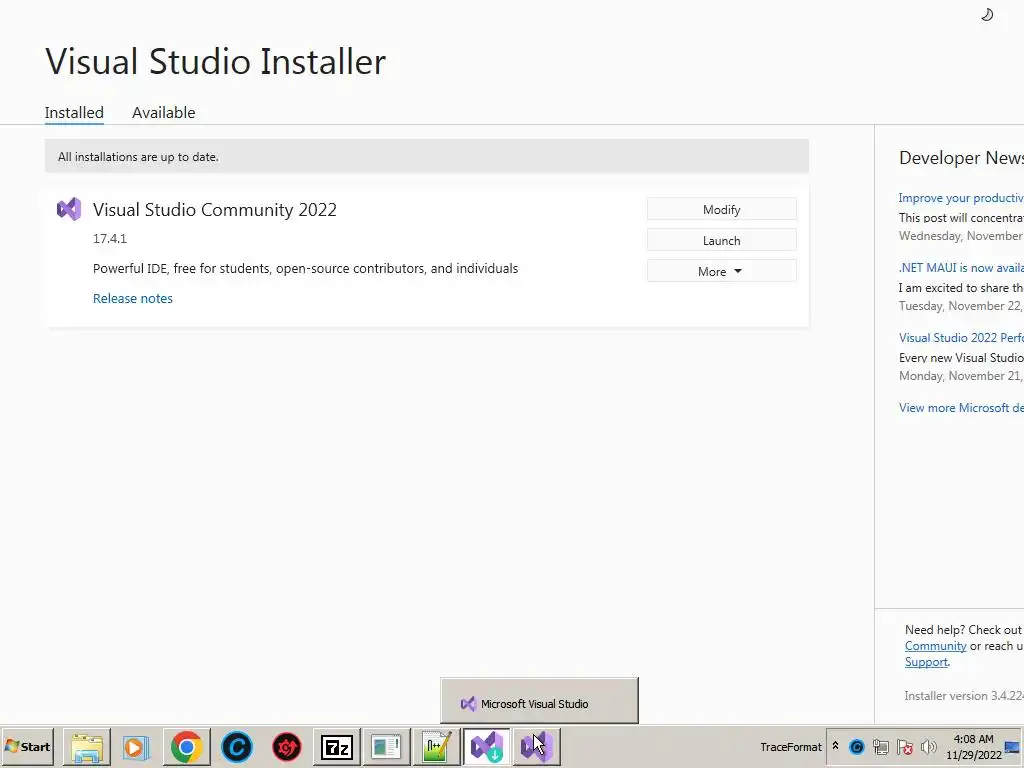
Task: Click View more Microsoft developer news link
Action: click(x=961, y=408)
